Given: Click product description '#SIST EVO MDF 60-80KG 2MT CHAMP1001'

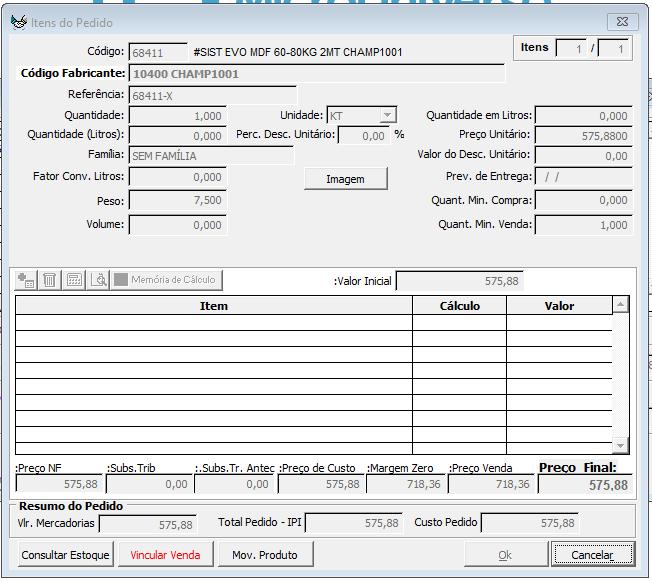Looking at the screenshot, I should [x=298, y=52].
